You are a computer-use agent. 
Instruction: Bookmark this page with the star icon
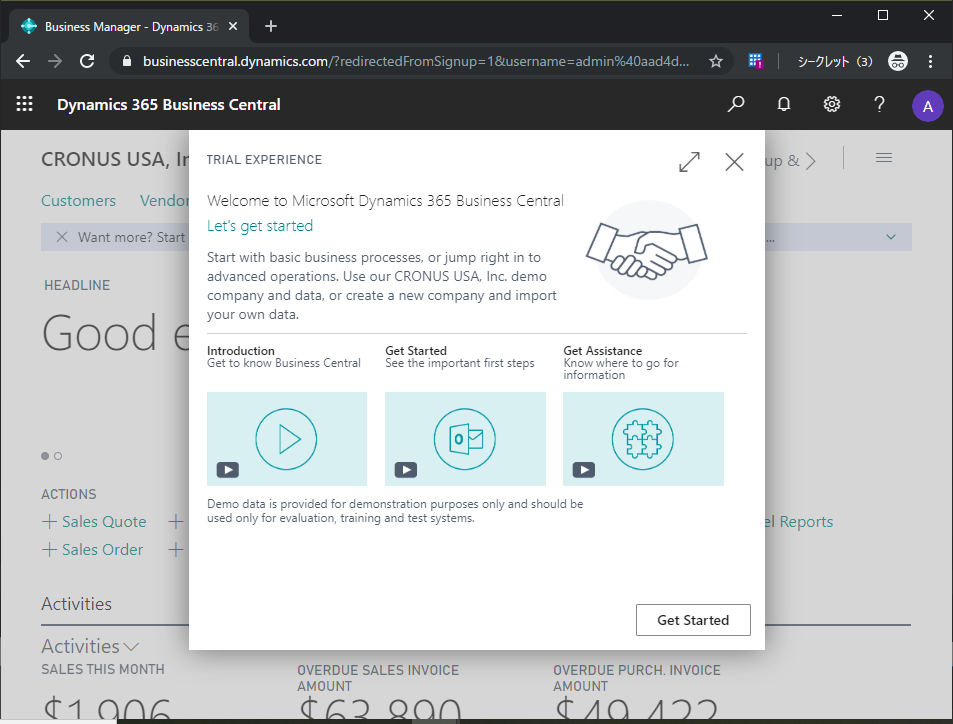tap(716, 61)
